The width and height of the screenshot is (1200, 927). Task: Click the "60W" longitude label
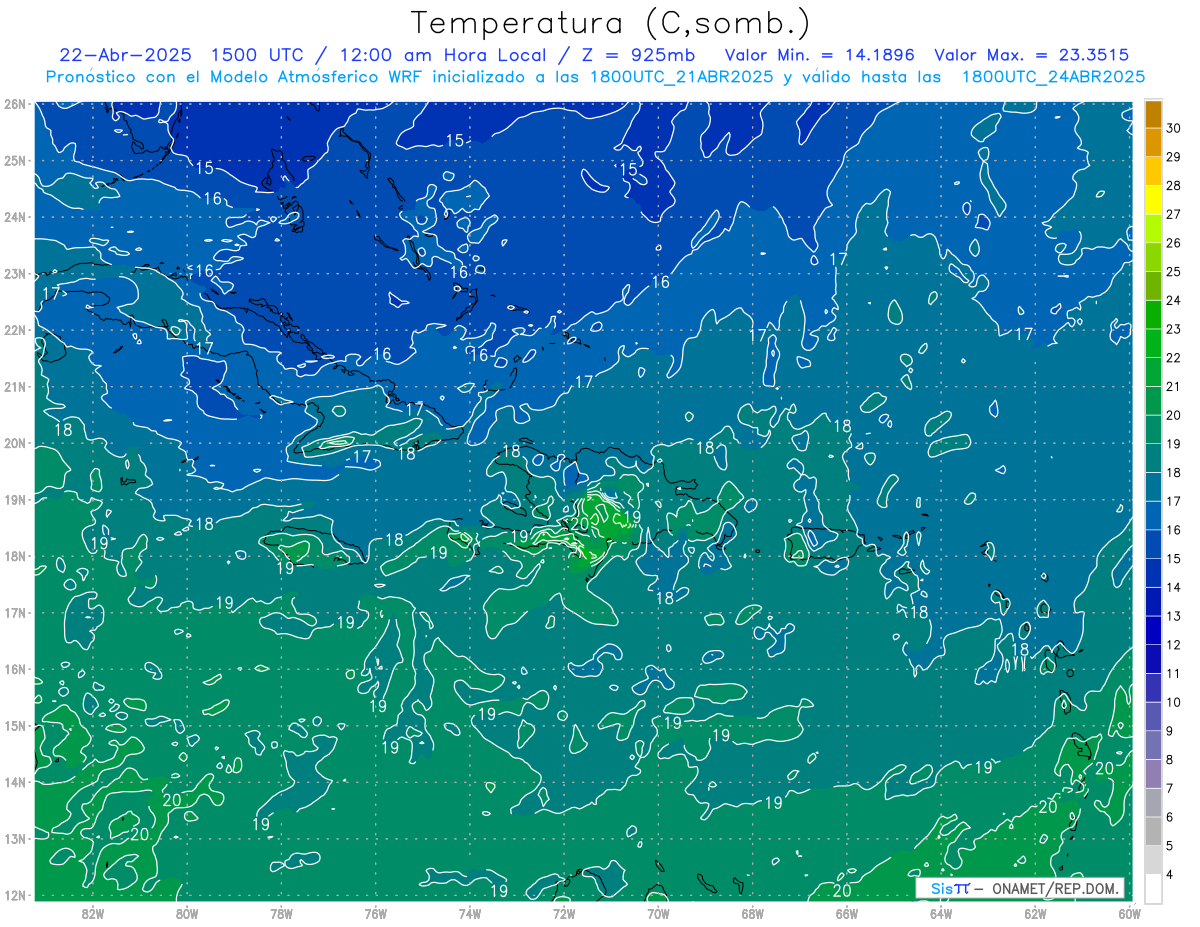(x=1129, y=913)
